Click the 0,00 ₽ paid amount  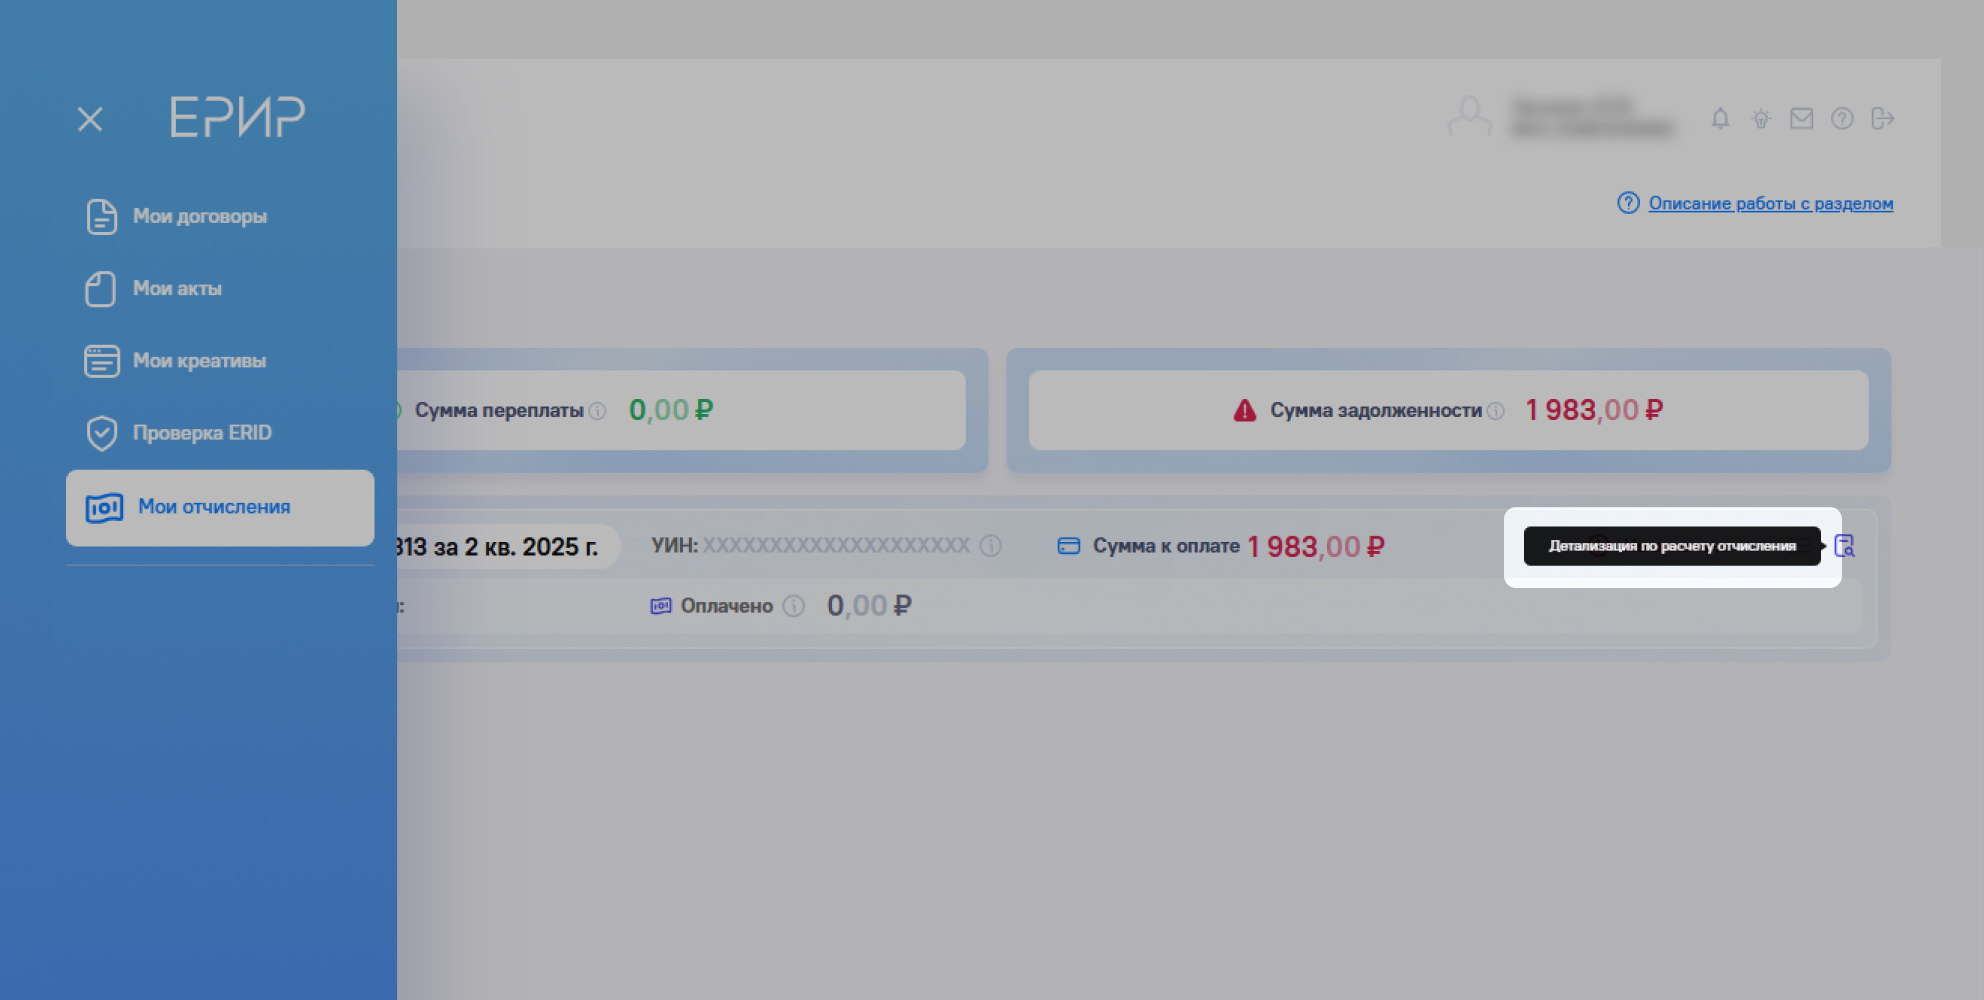pyautogui.click(x=869, y=606)
